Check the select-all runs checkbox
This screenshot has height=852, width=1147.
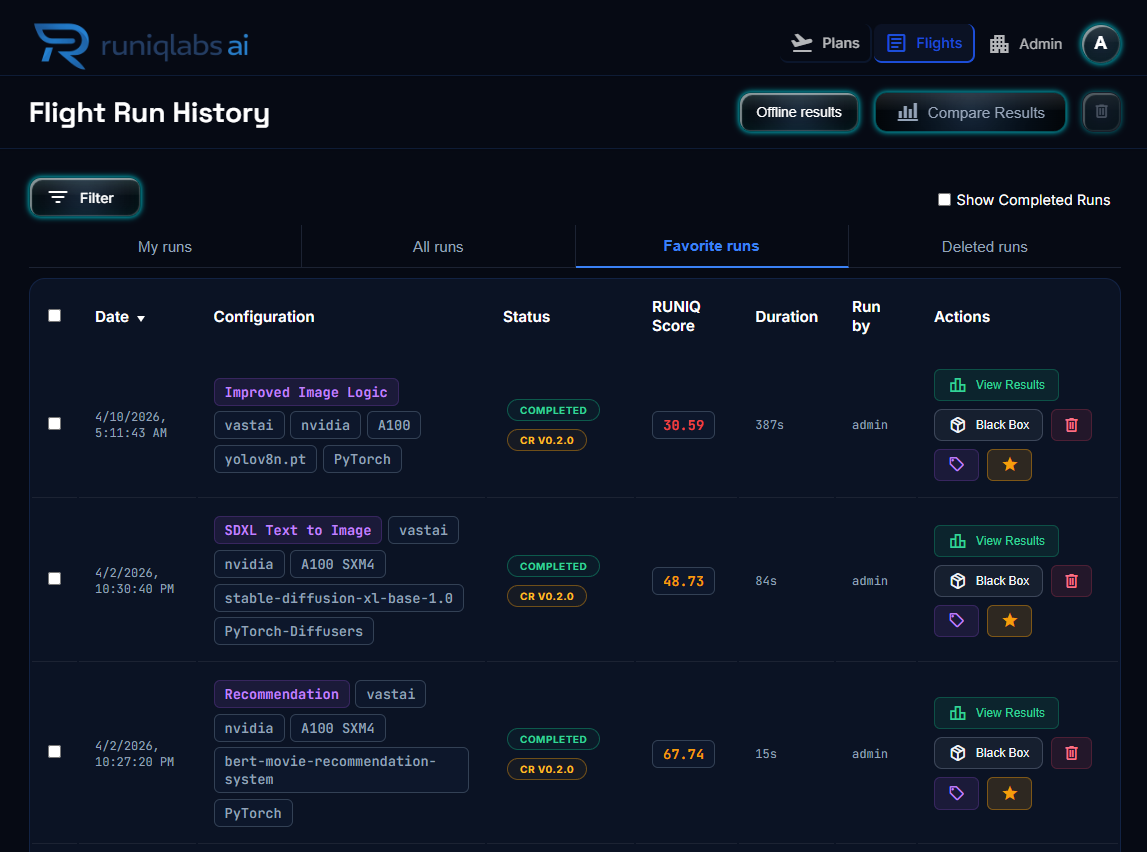[x=54, y=315]
